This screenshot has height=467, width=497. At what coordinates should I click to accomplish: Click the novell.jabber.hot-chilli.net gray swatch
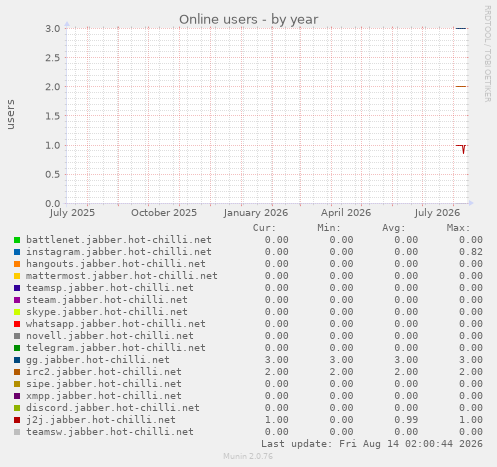tap(17, 336)
